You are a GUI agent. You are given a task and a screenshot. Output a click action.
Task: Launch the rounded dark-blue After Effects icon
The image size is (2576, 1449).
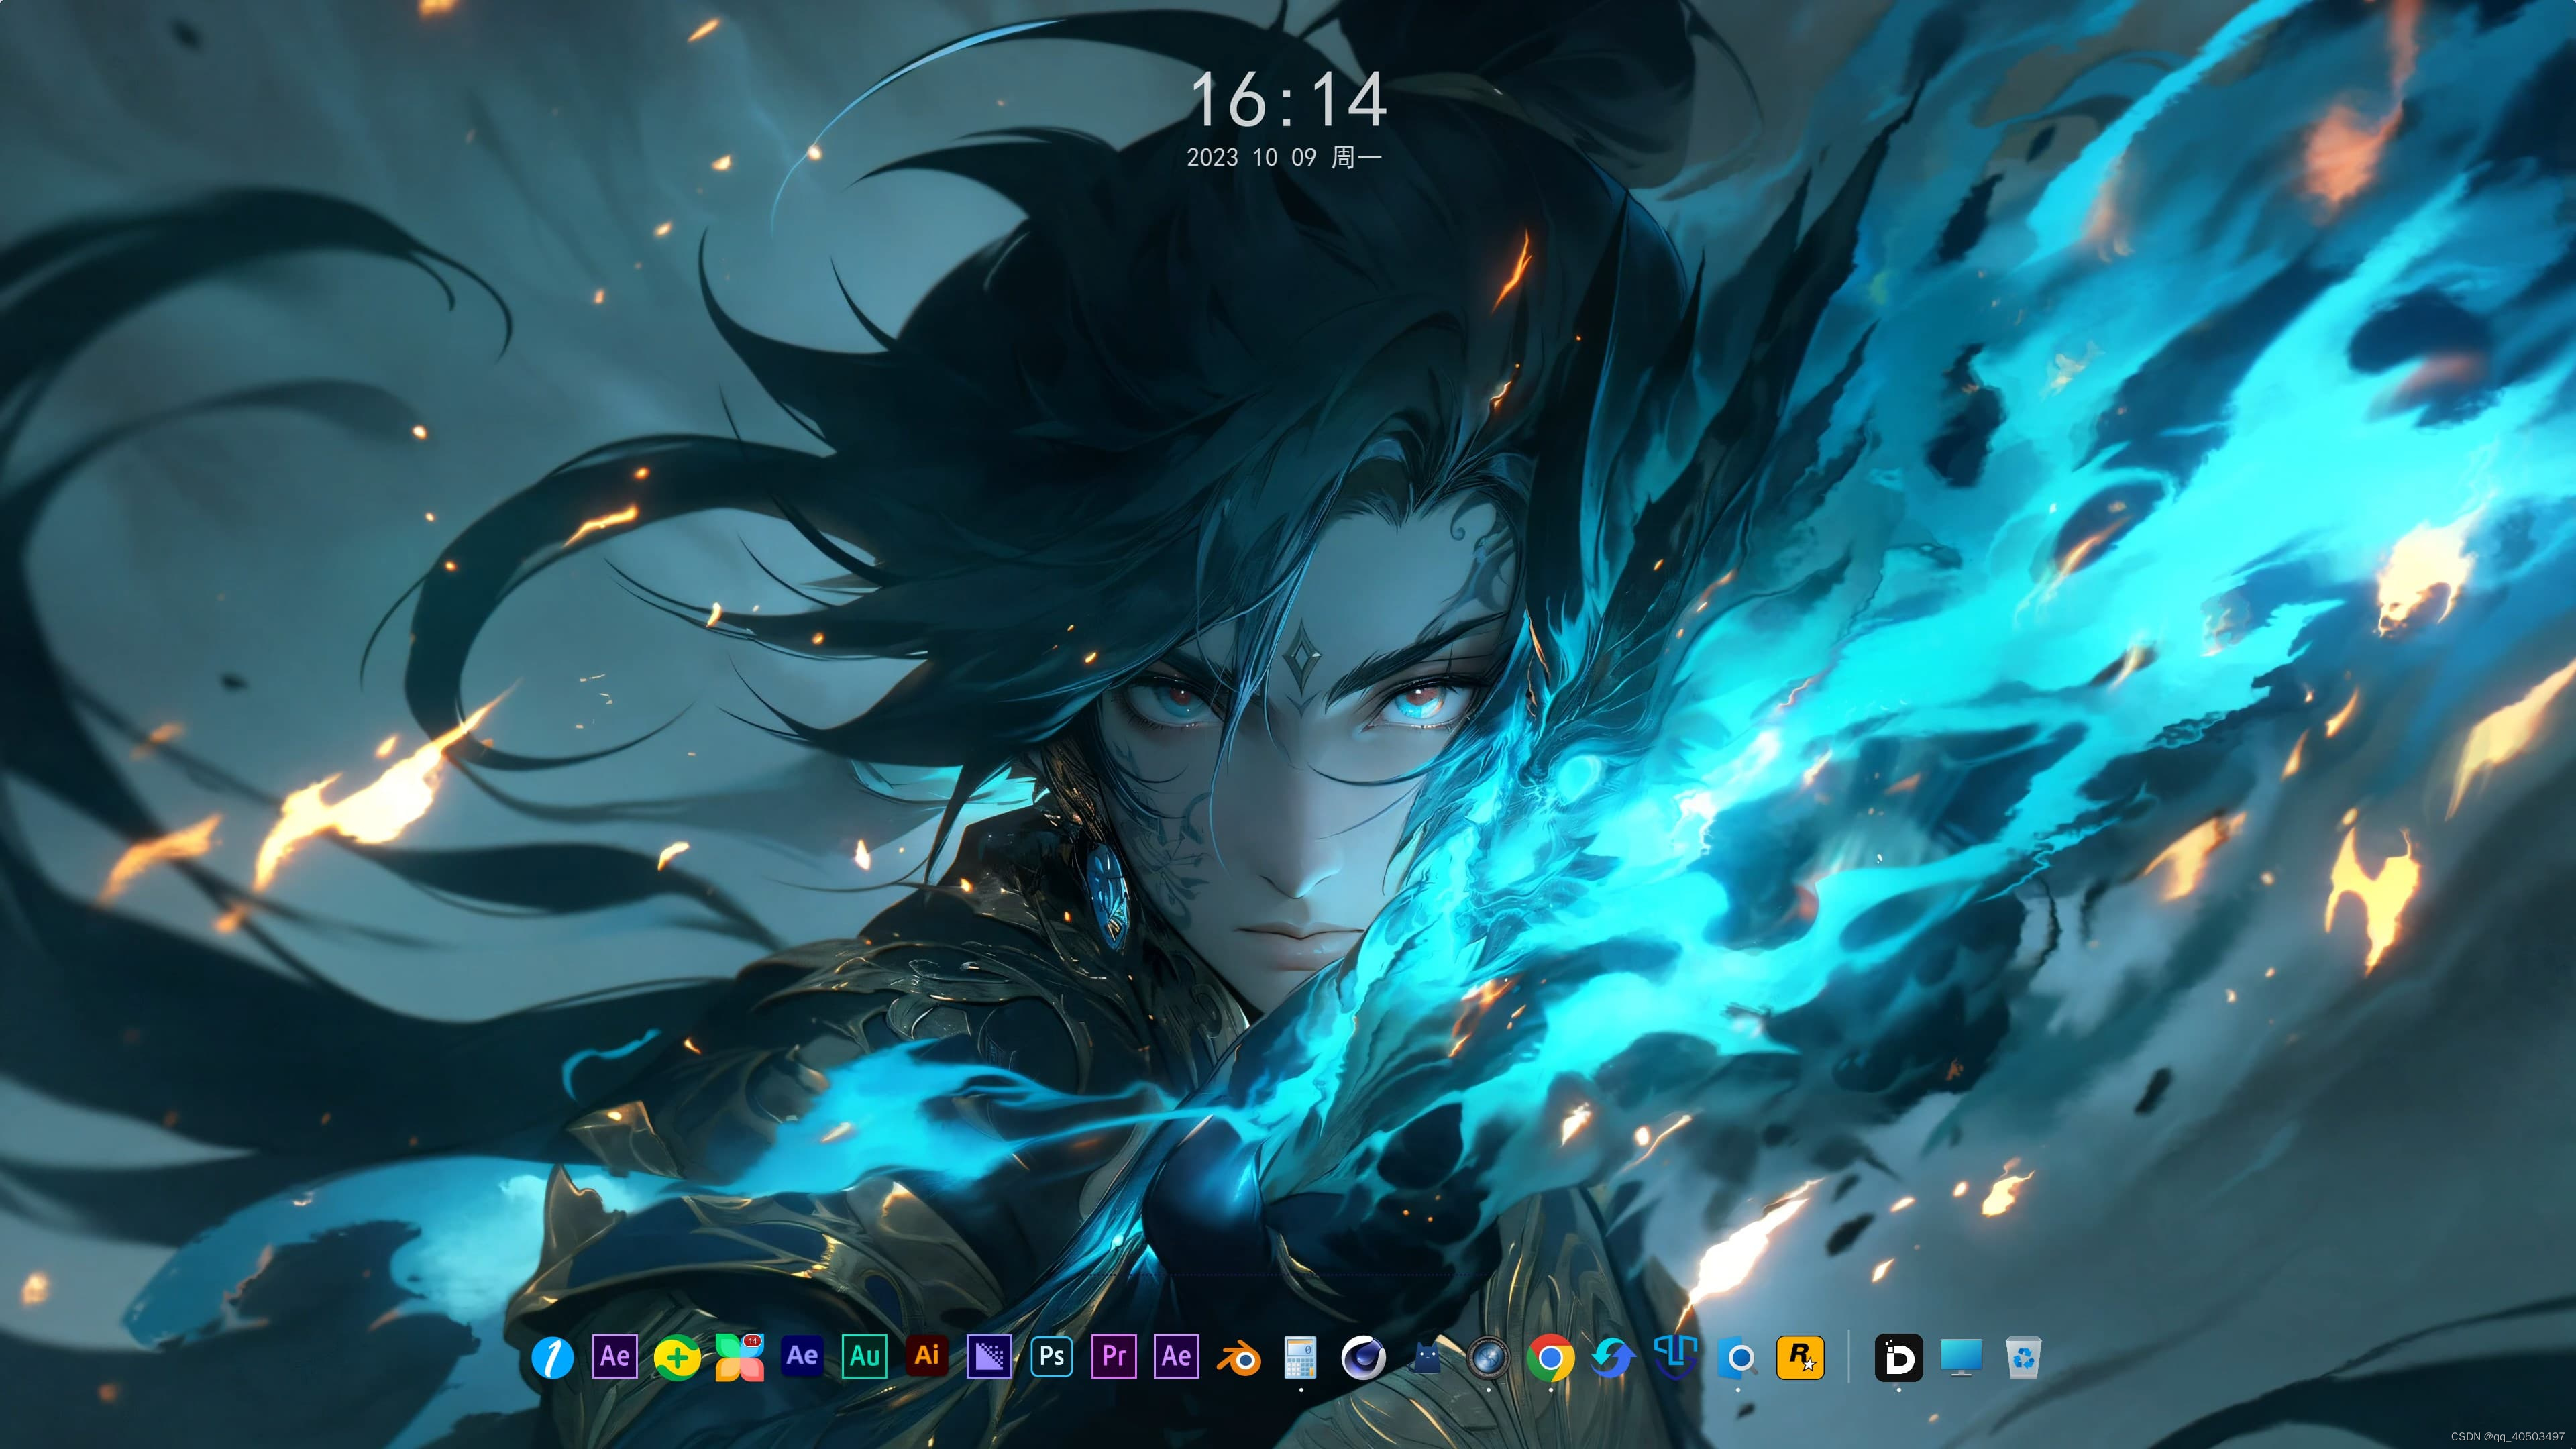pyautogui.click(x=802, y=1356)
